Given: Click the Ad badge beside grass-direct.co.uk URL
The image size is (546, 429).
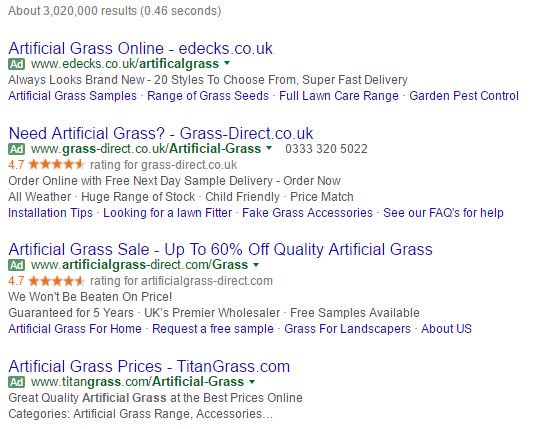Looking at the screenshot, I should click(x=16, y=149).
